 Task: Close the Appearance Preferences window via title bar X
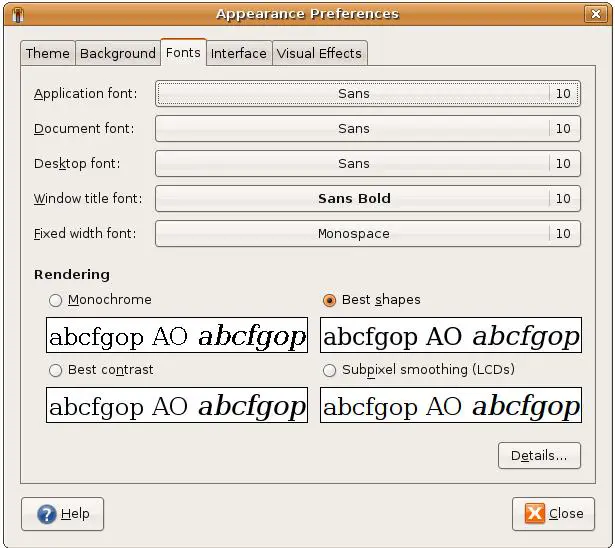(x=596, y=14)
